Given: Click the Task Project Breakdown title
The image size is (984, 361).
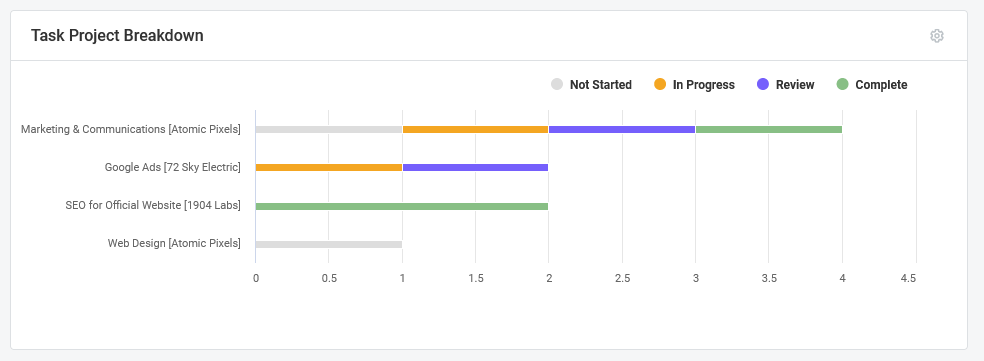Looking at the screenshot, I should (117, 36).
